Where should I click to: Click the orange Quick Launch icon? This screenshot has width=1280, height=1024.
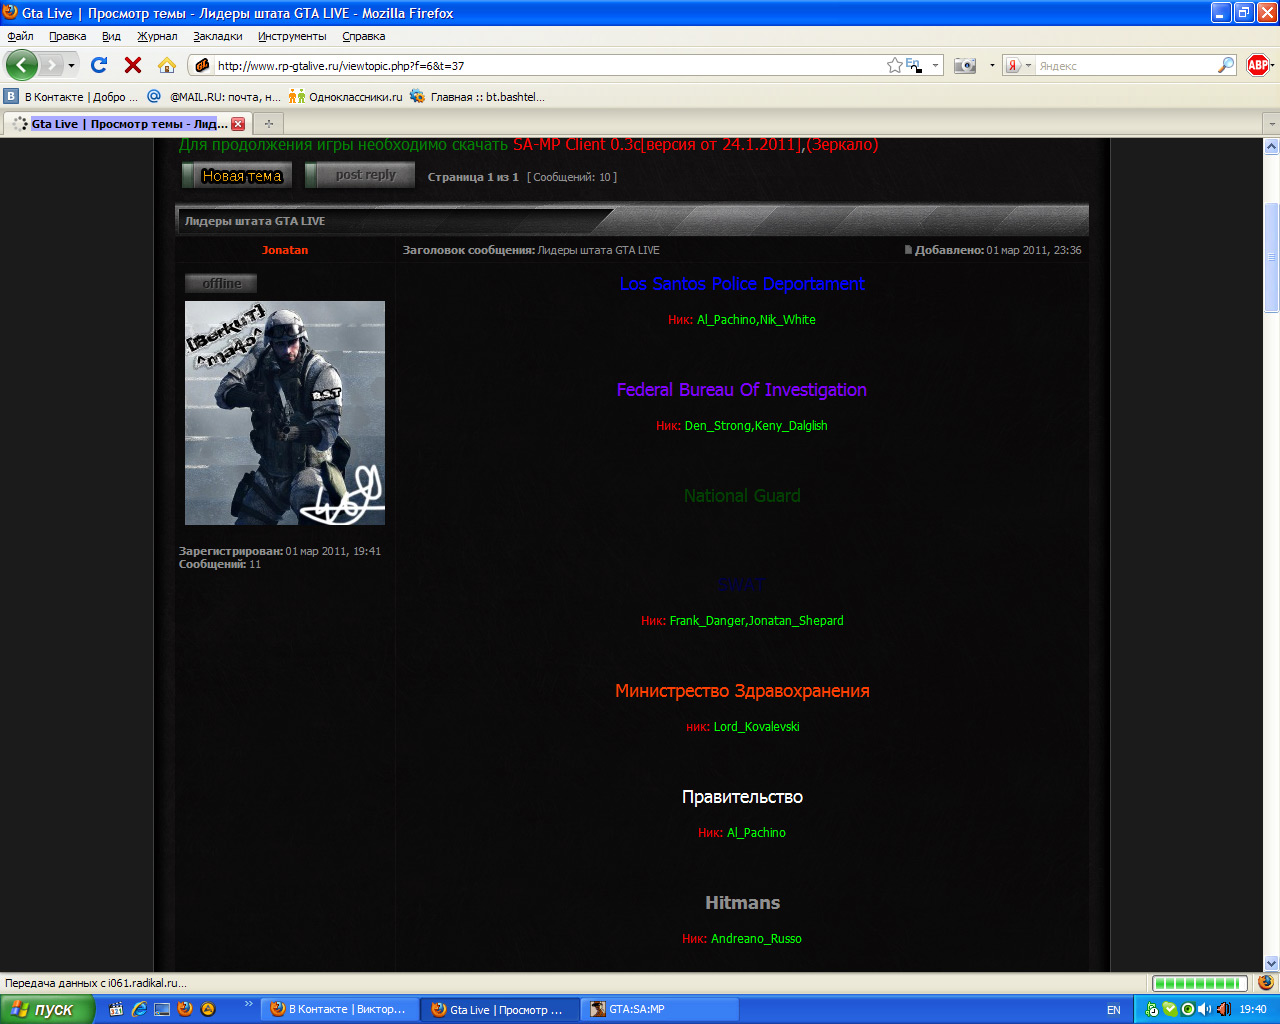(208, 1009)
